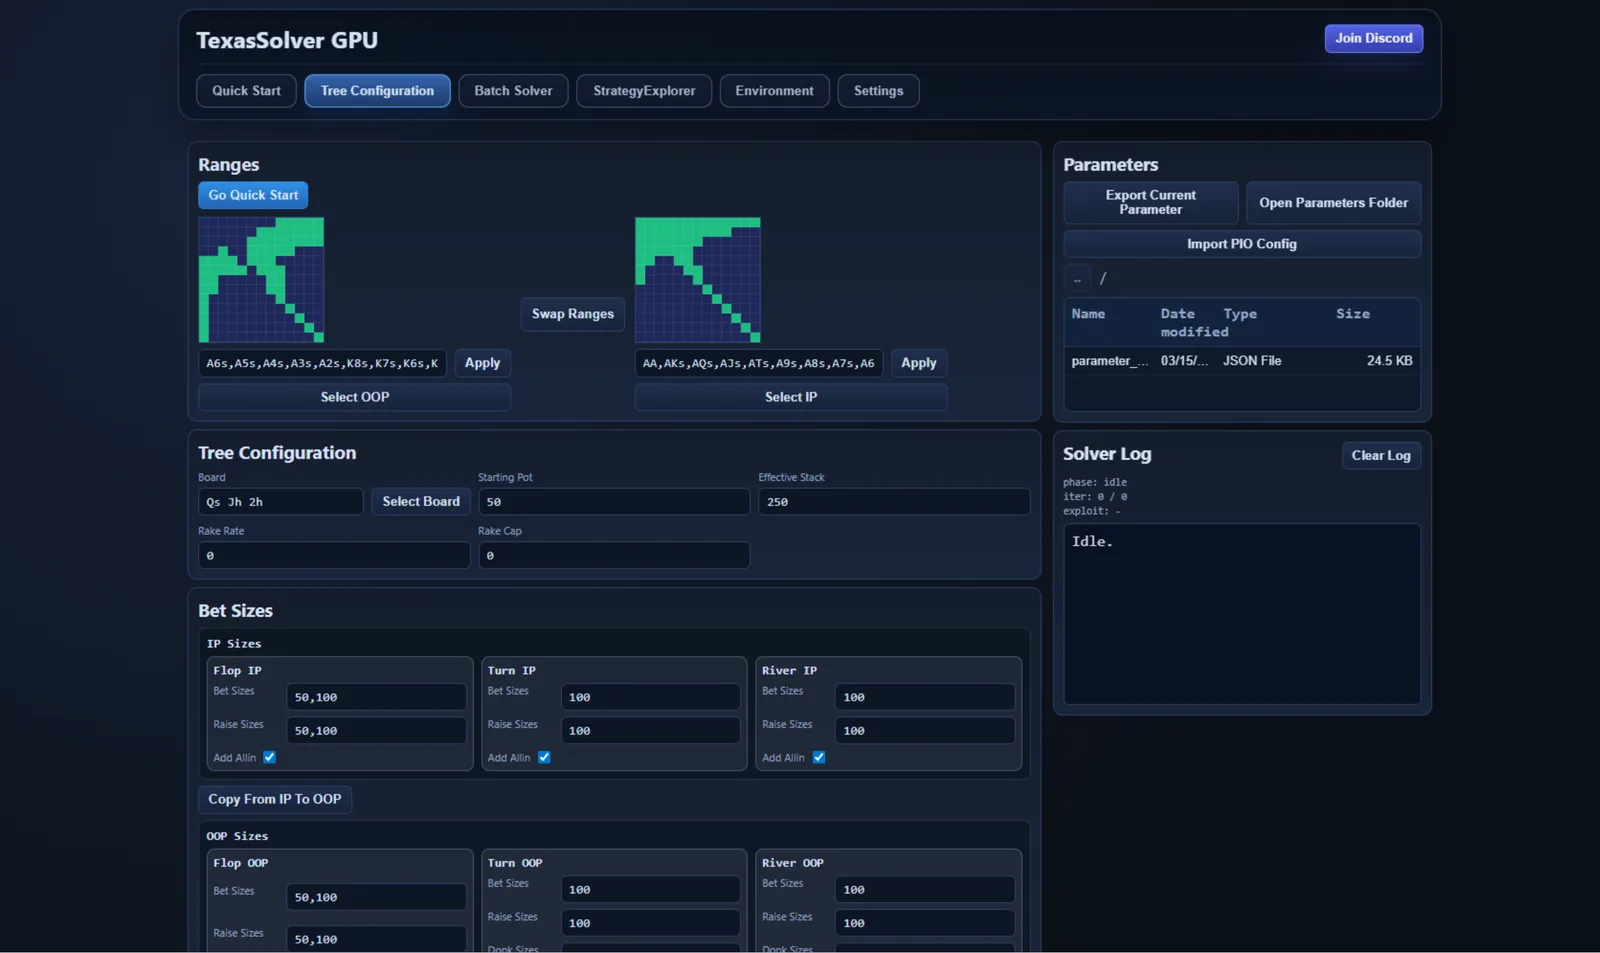Click Swap Ranges between OOP and IP
The image size is (1600, 953).
point(572,314)
